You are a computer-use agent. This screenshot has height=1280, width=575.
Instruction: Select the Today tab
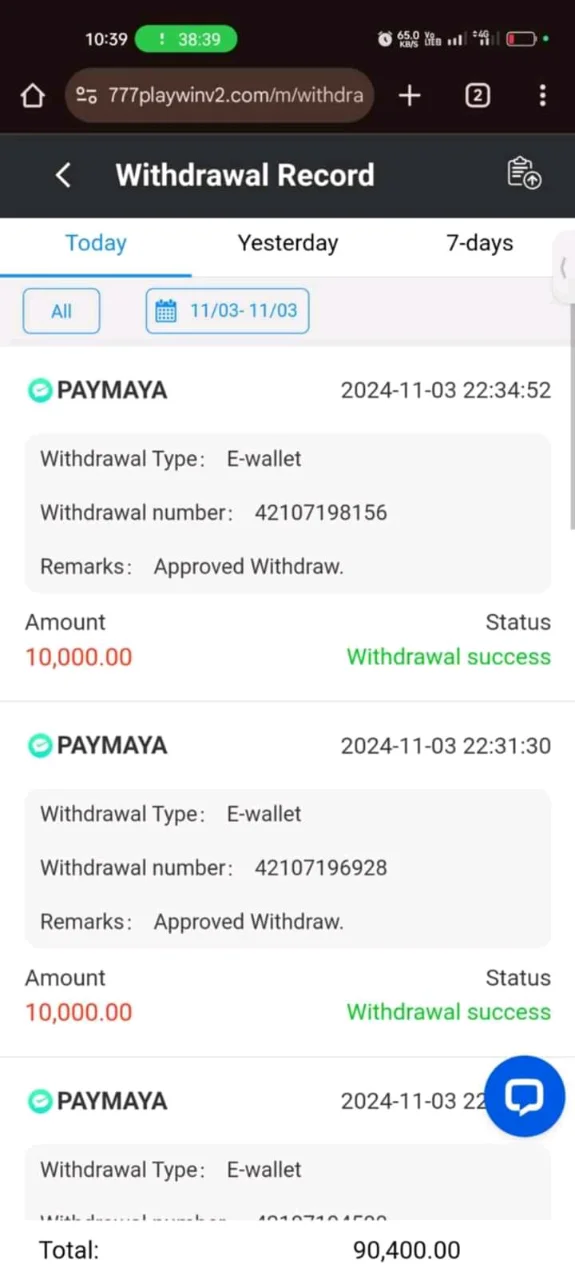coord(96,243)
